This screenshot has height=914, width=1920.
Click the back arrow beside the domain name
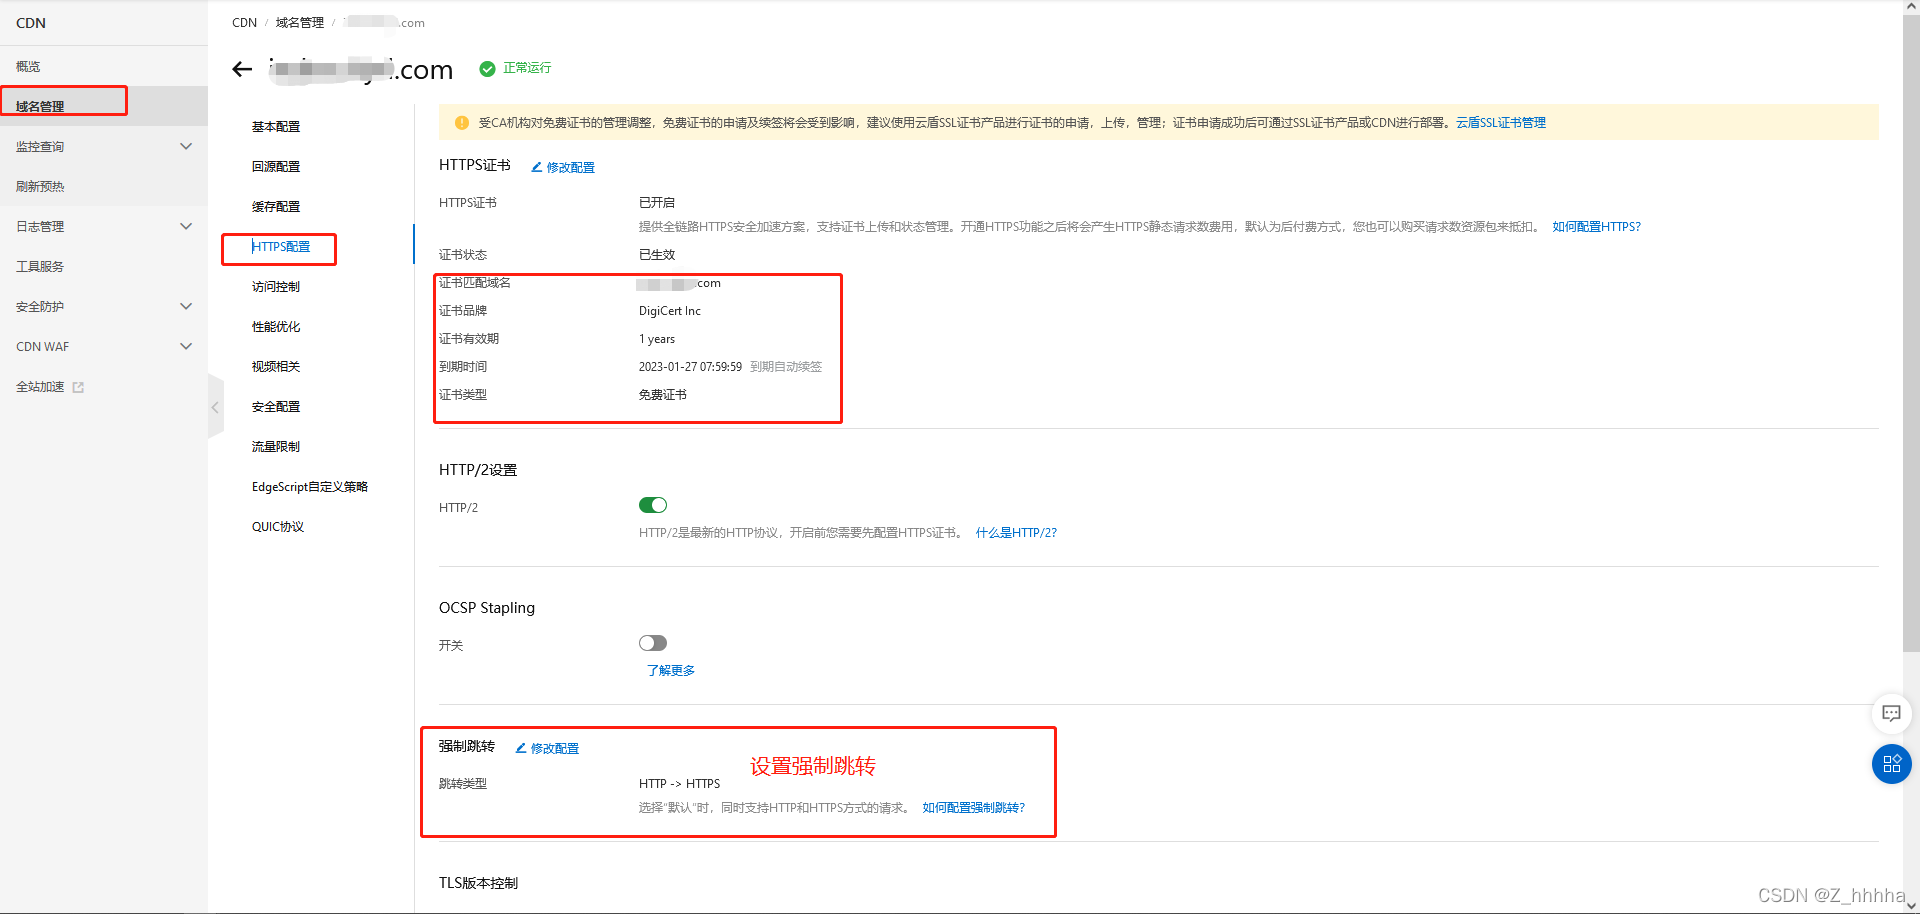pyautogui.click(x=241, y=69)
